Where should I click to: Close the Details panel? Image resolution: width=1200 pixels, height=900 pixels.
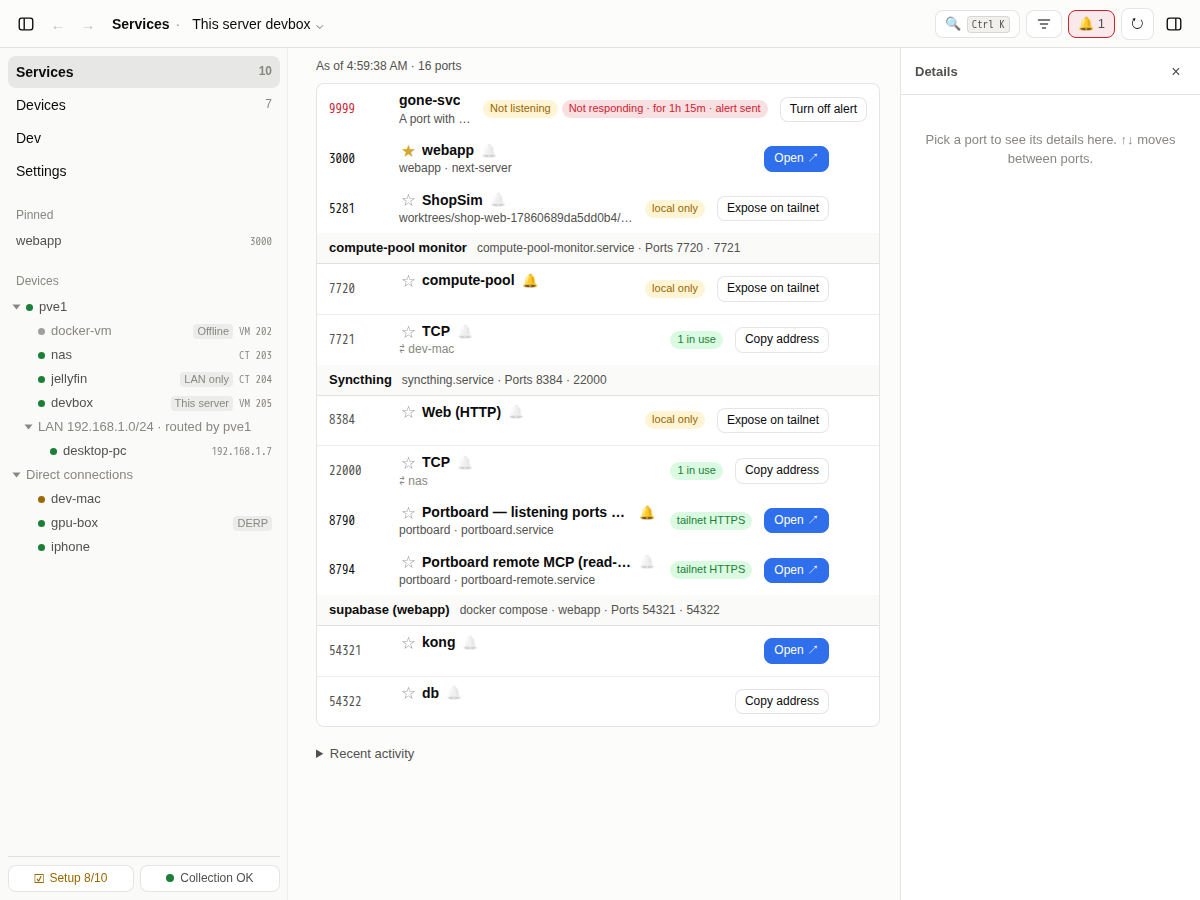point(1176,71)
